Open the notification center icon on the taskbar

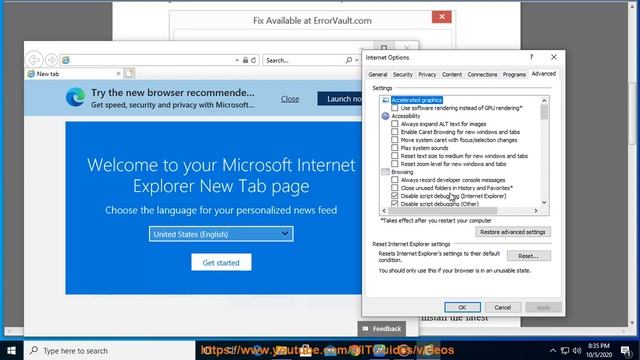tap(626, 350)
